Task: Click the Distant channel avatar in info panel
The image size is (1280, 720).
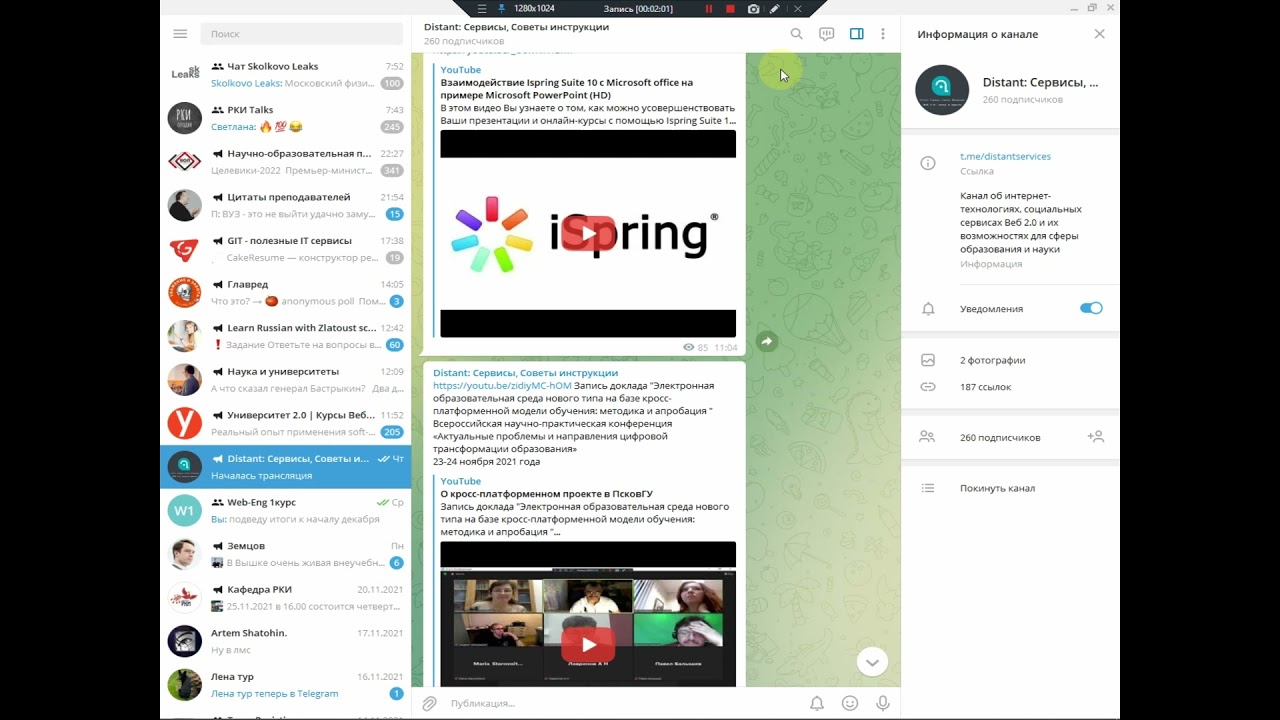Action: (942, 90)
